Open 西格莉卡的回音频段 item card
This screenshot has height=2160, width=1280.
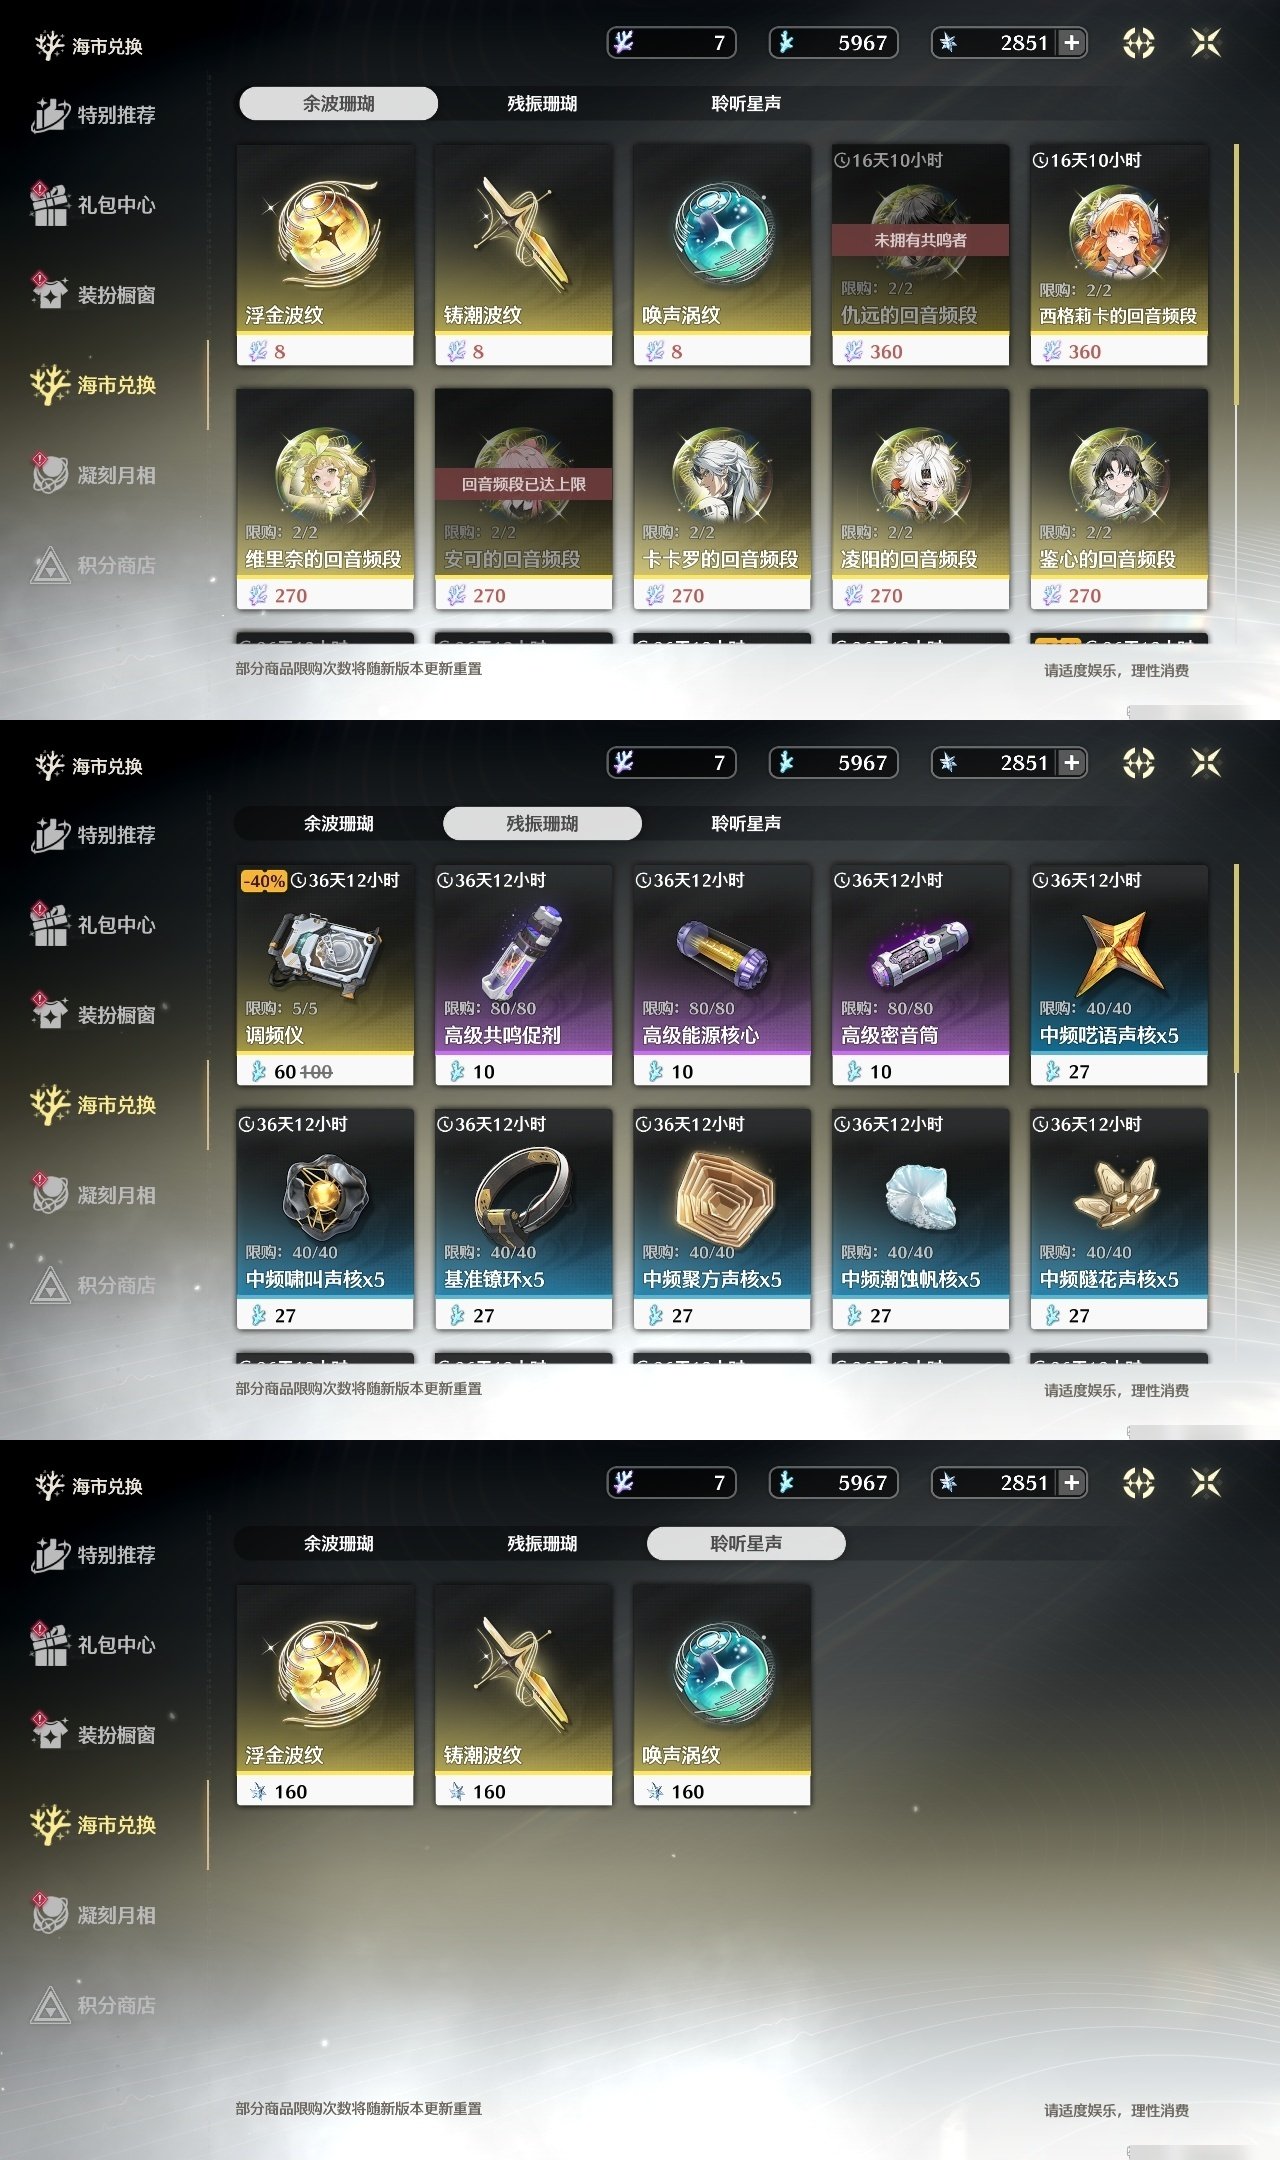pos(1119,255)
